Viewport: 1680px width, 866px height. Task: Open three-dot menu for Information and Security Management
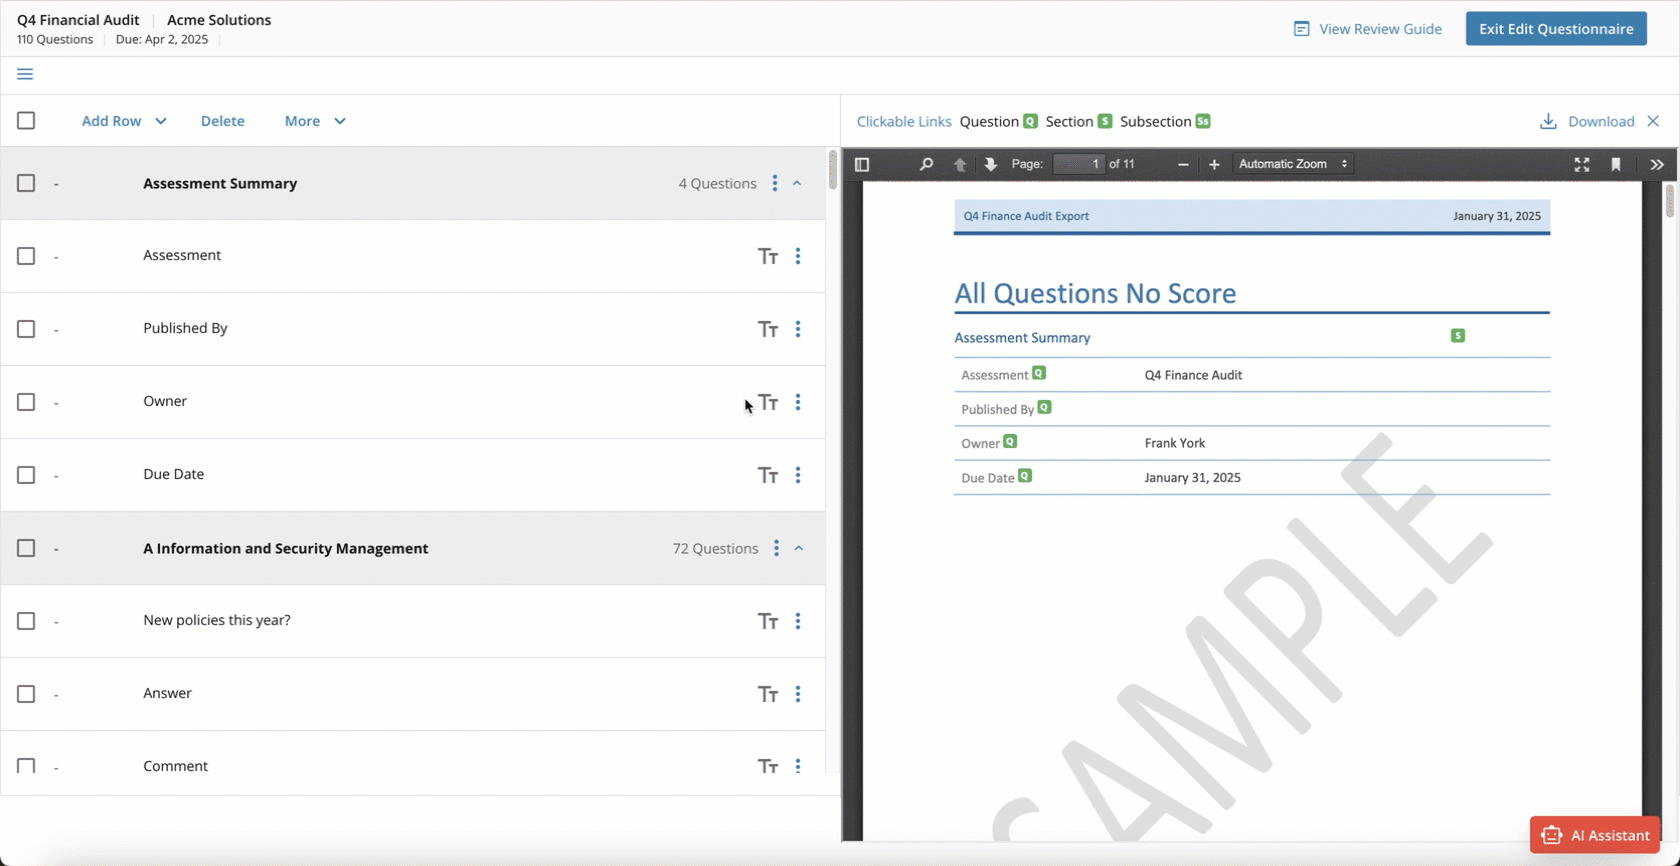[776, 548]
